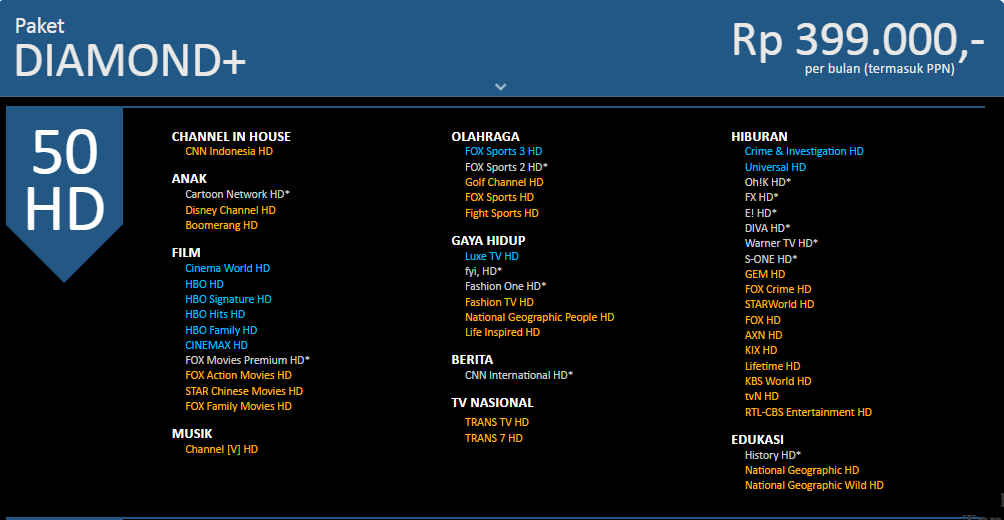Click HBO Signature HD

(229, 299)
